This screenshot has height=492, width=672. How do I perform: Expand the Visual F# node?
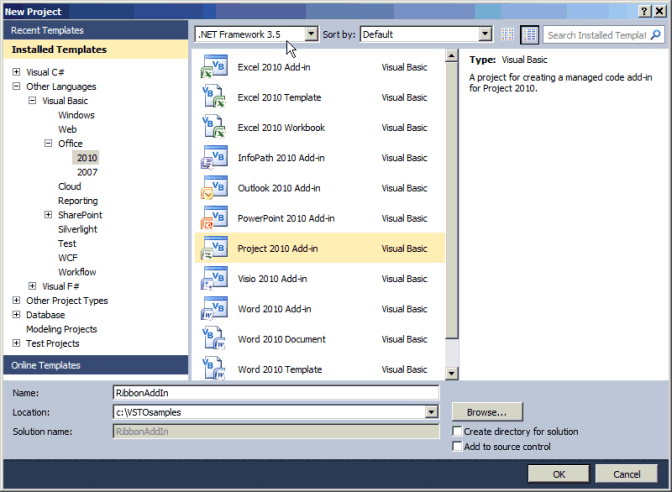pos(32,286)
